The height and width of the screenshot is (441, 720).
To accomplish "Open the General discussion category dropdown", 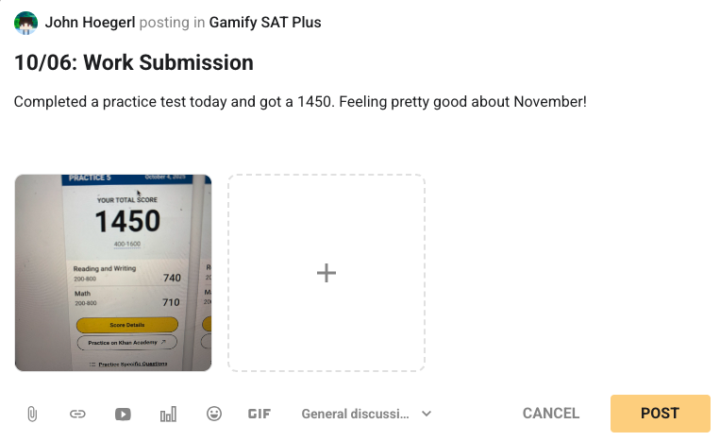I will click(x=356, y=413).
